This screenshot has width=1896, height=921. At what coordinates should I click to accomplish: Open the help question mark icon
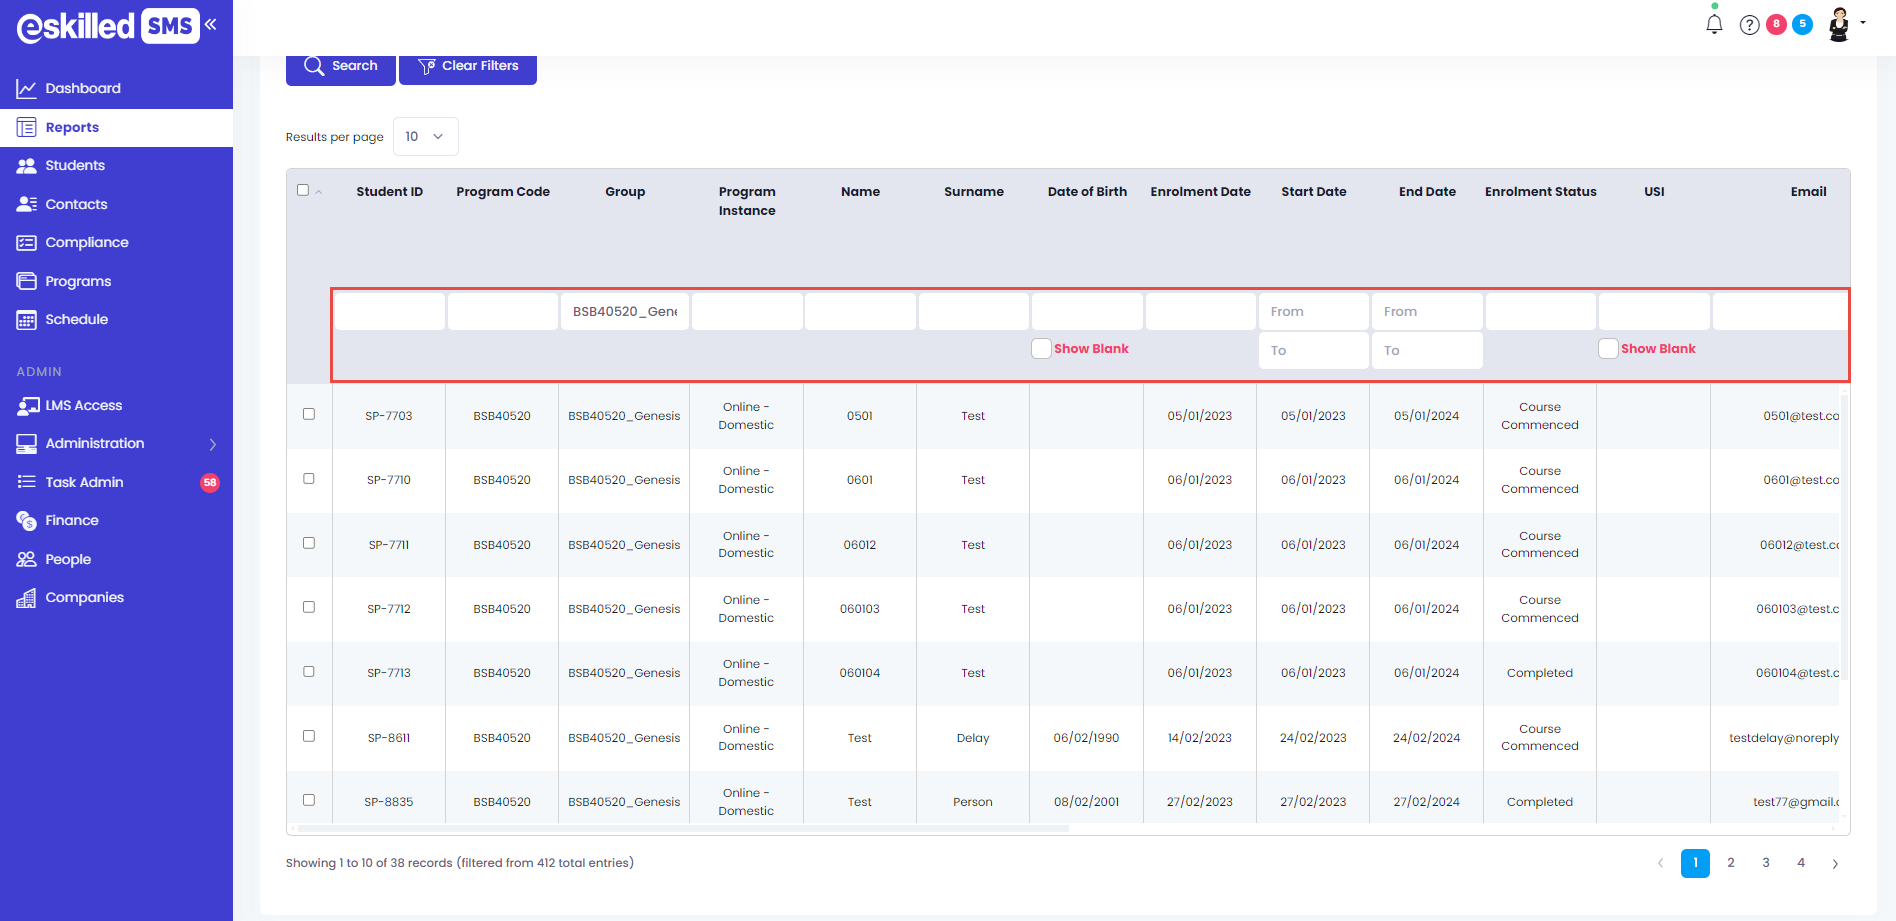click(x=1749, y=25)
